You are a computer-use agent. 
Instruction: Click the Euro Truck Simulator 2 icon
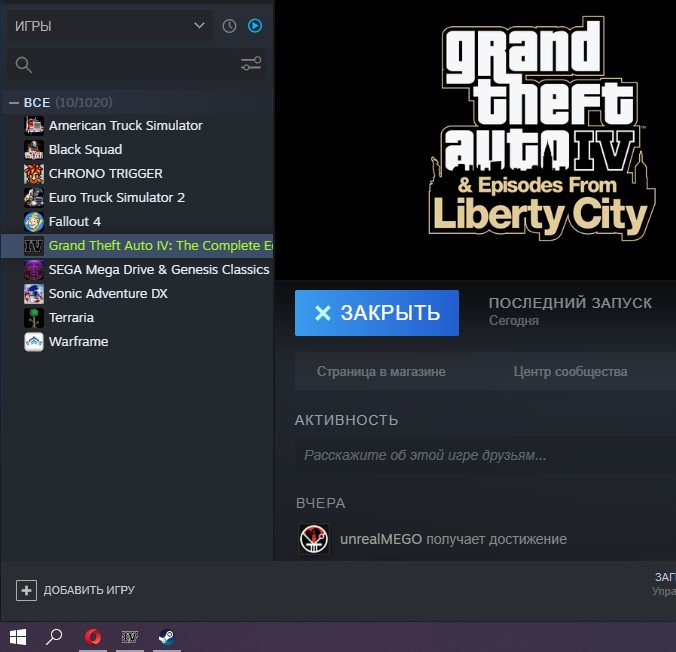pyautogui.click(x=34, y=197)
